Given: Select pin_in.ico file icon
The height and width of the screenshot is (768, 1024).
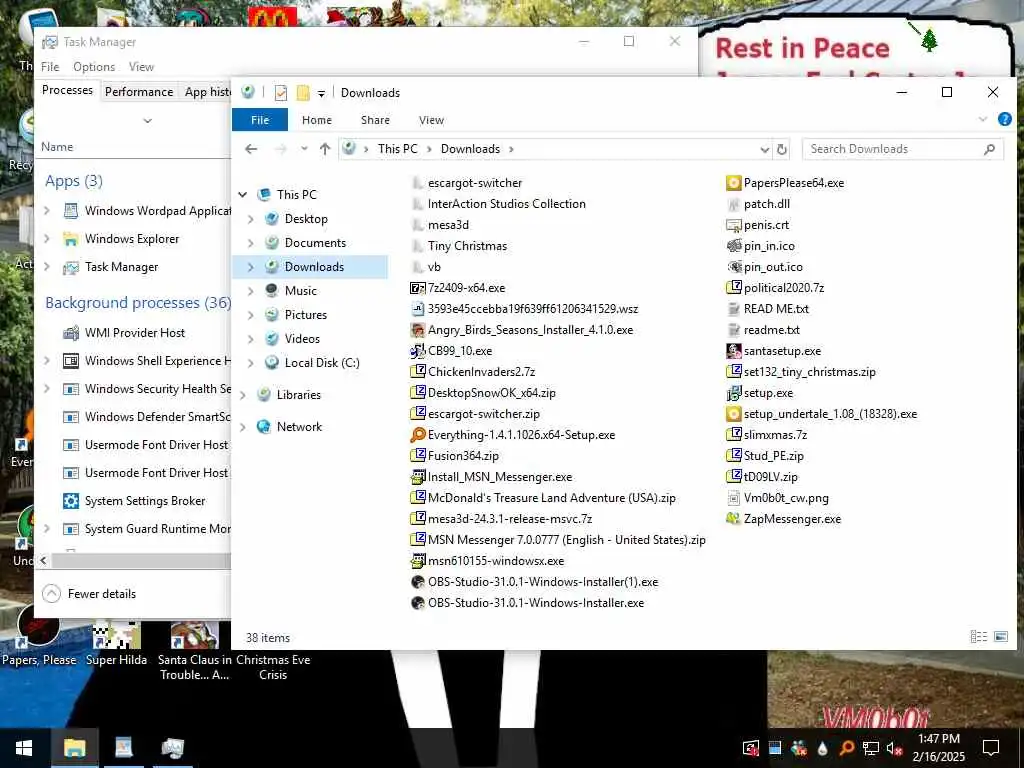Looking at the screenshot, I should (x=733, y=246).
